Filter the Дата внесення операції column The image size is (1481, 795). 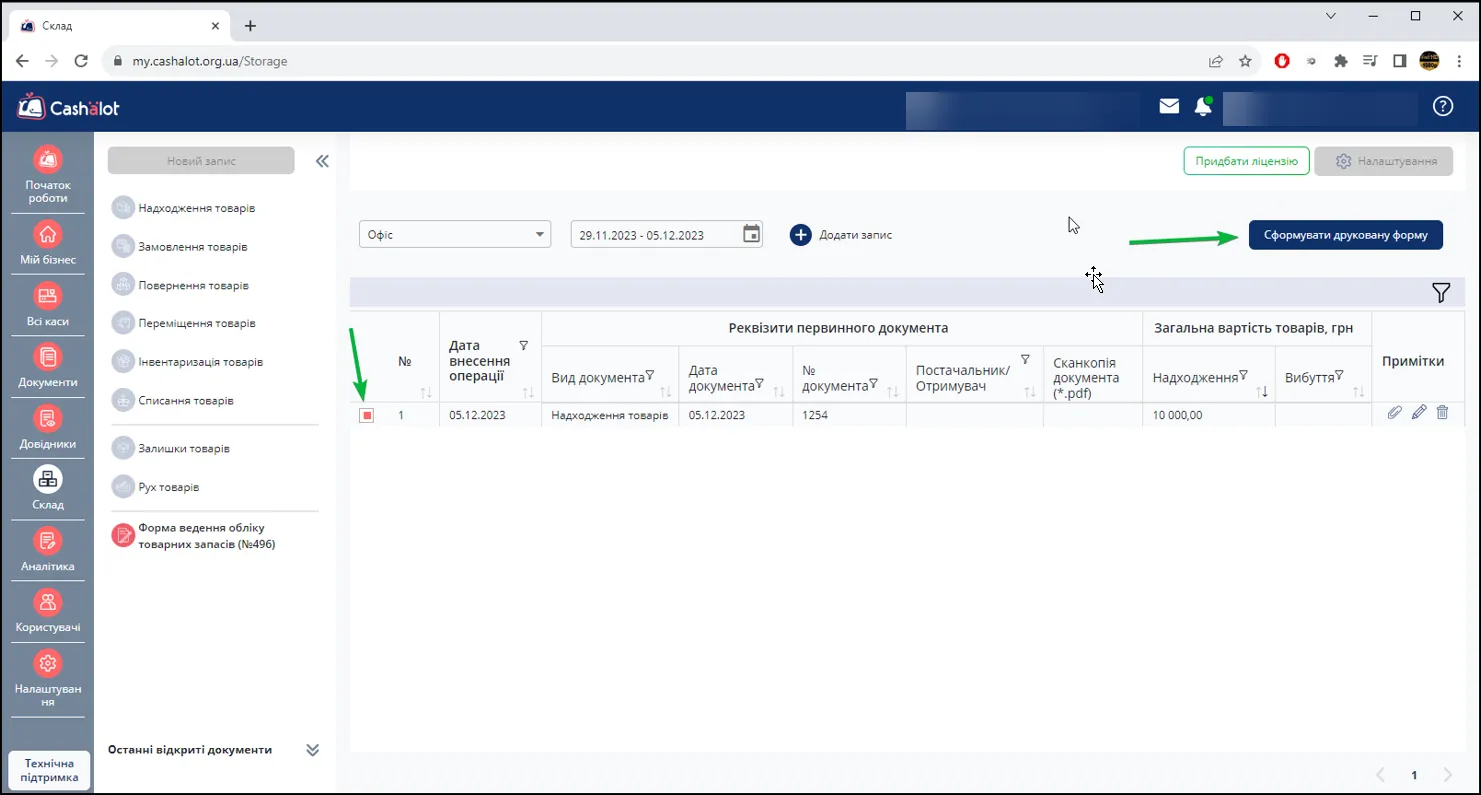coord(524,345)
